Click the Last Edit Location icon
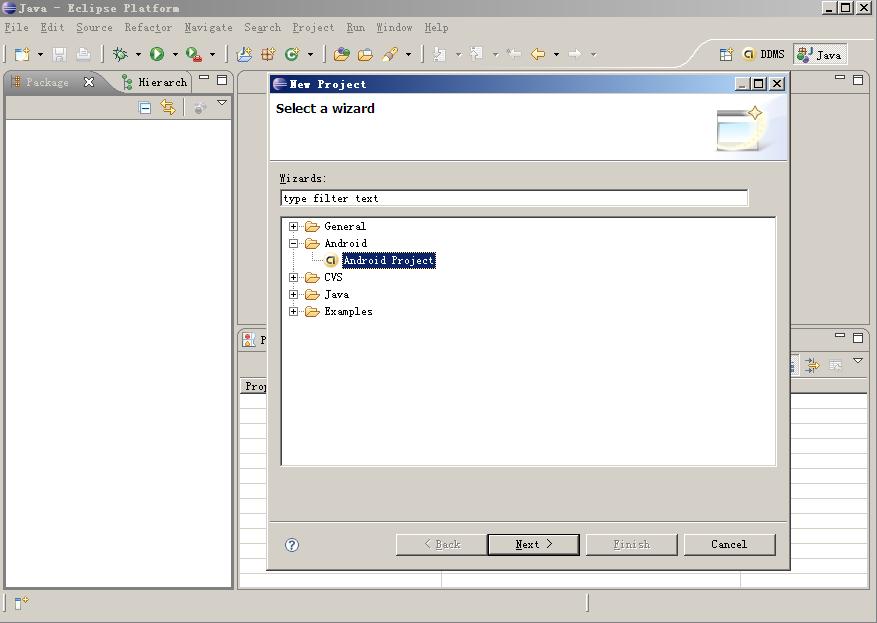 [x=513, y=54]
